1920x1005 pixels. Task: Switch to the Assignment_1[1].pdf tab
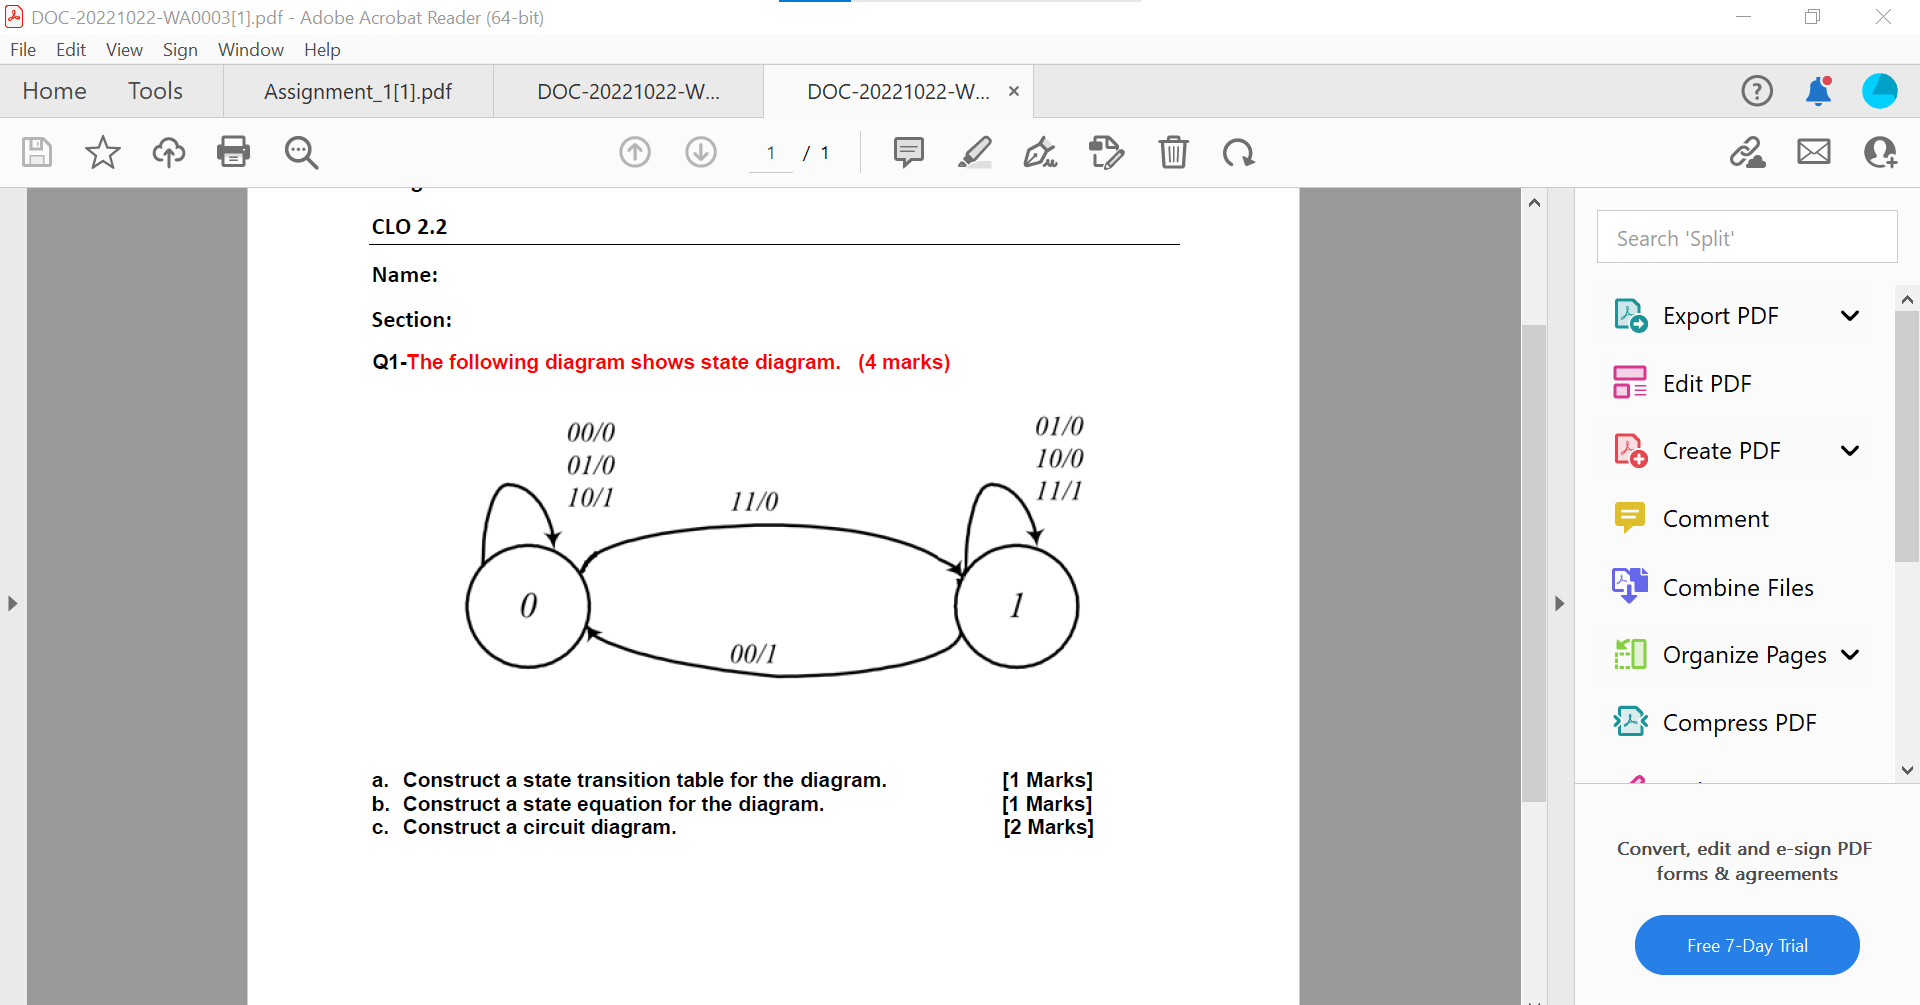point(358,91)
